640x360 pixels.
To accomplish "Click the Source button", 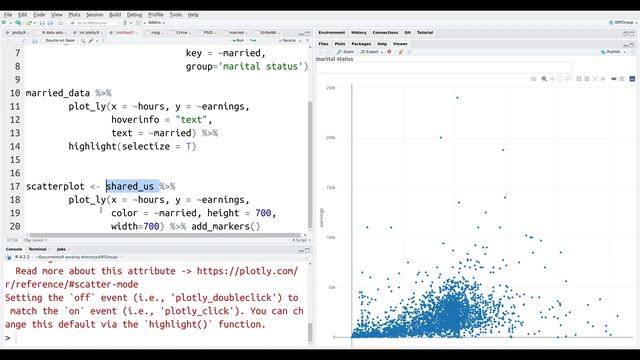I will (287, 41).
